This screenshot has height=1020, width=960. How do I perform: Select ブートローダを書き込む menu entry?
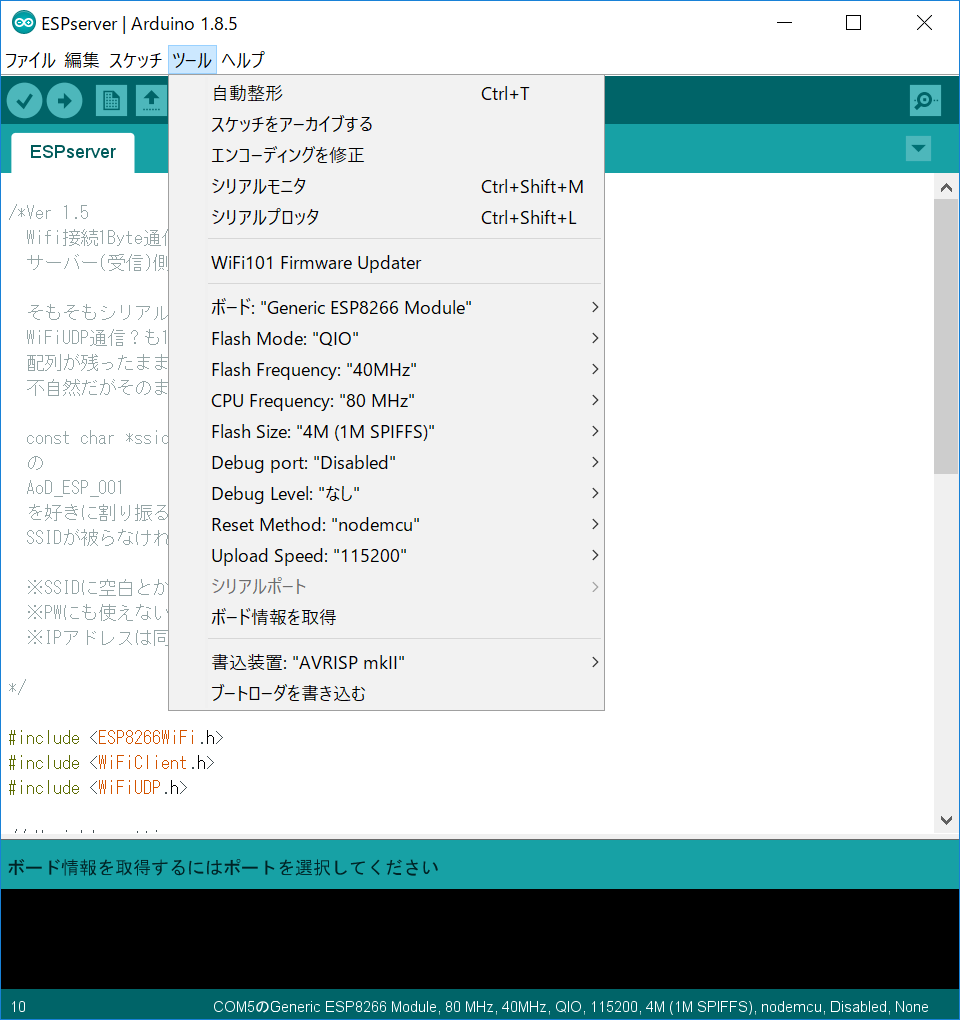tap(386, 693)
